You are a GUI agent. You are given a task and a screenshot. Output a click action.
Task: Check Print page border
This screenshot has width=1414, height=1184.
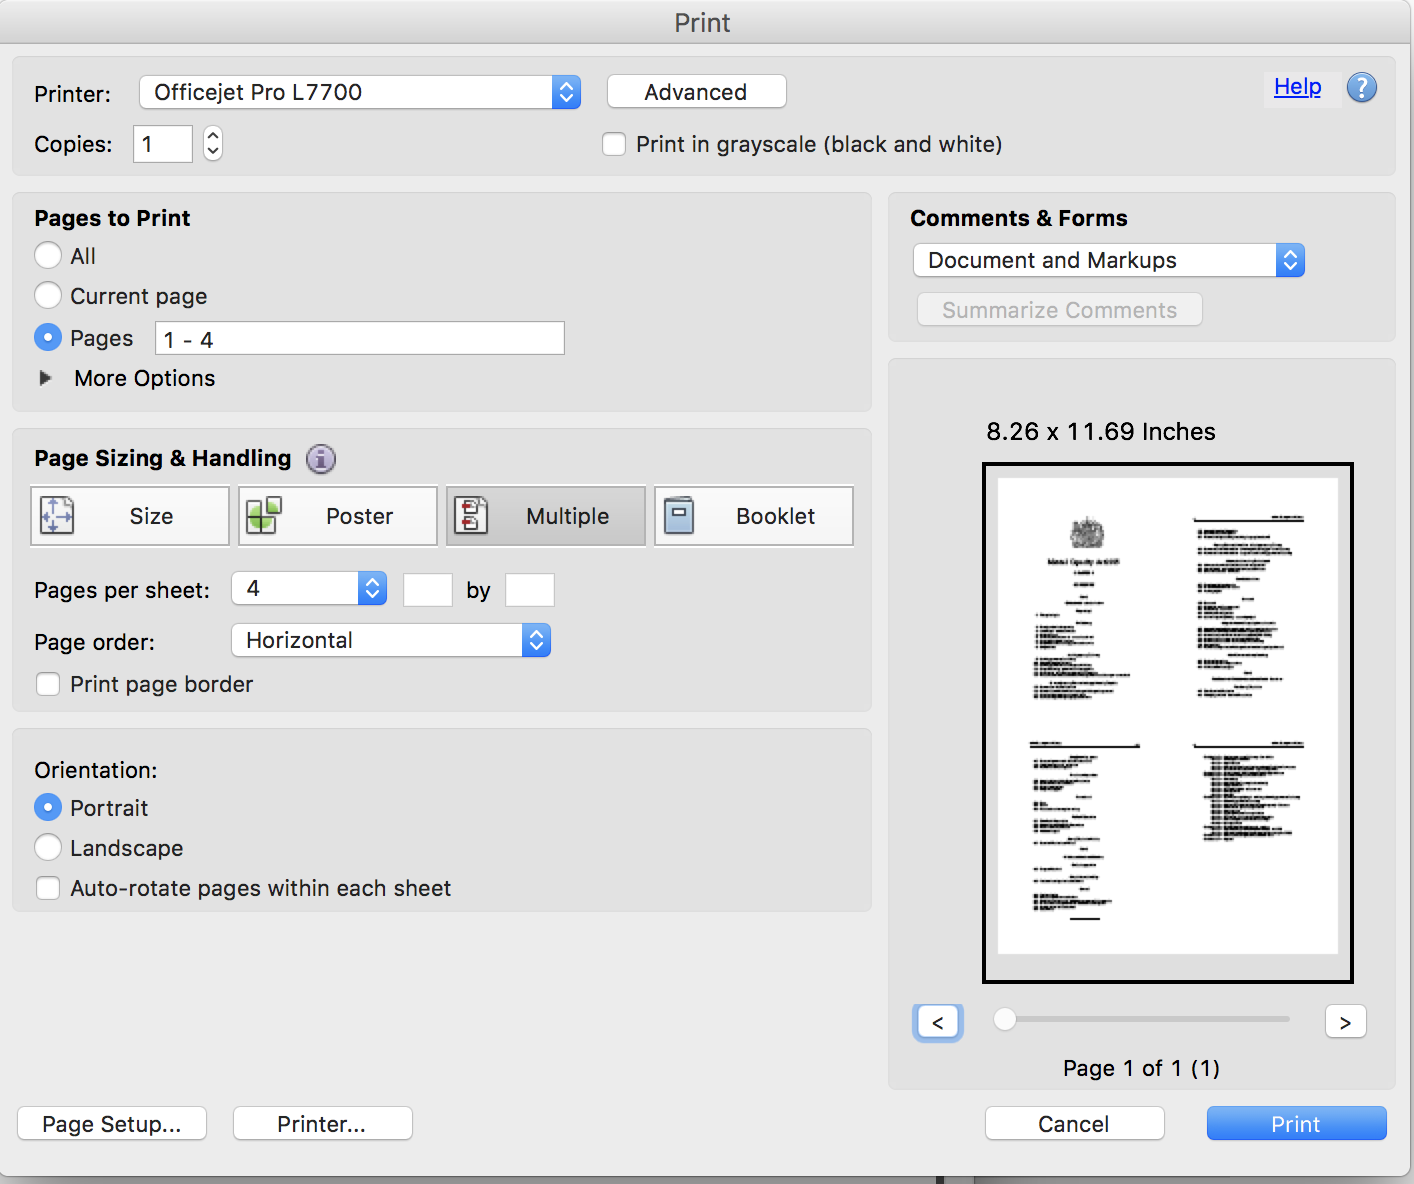pos(48,684)
